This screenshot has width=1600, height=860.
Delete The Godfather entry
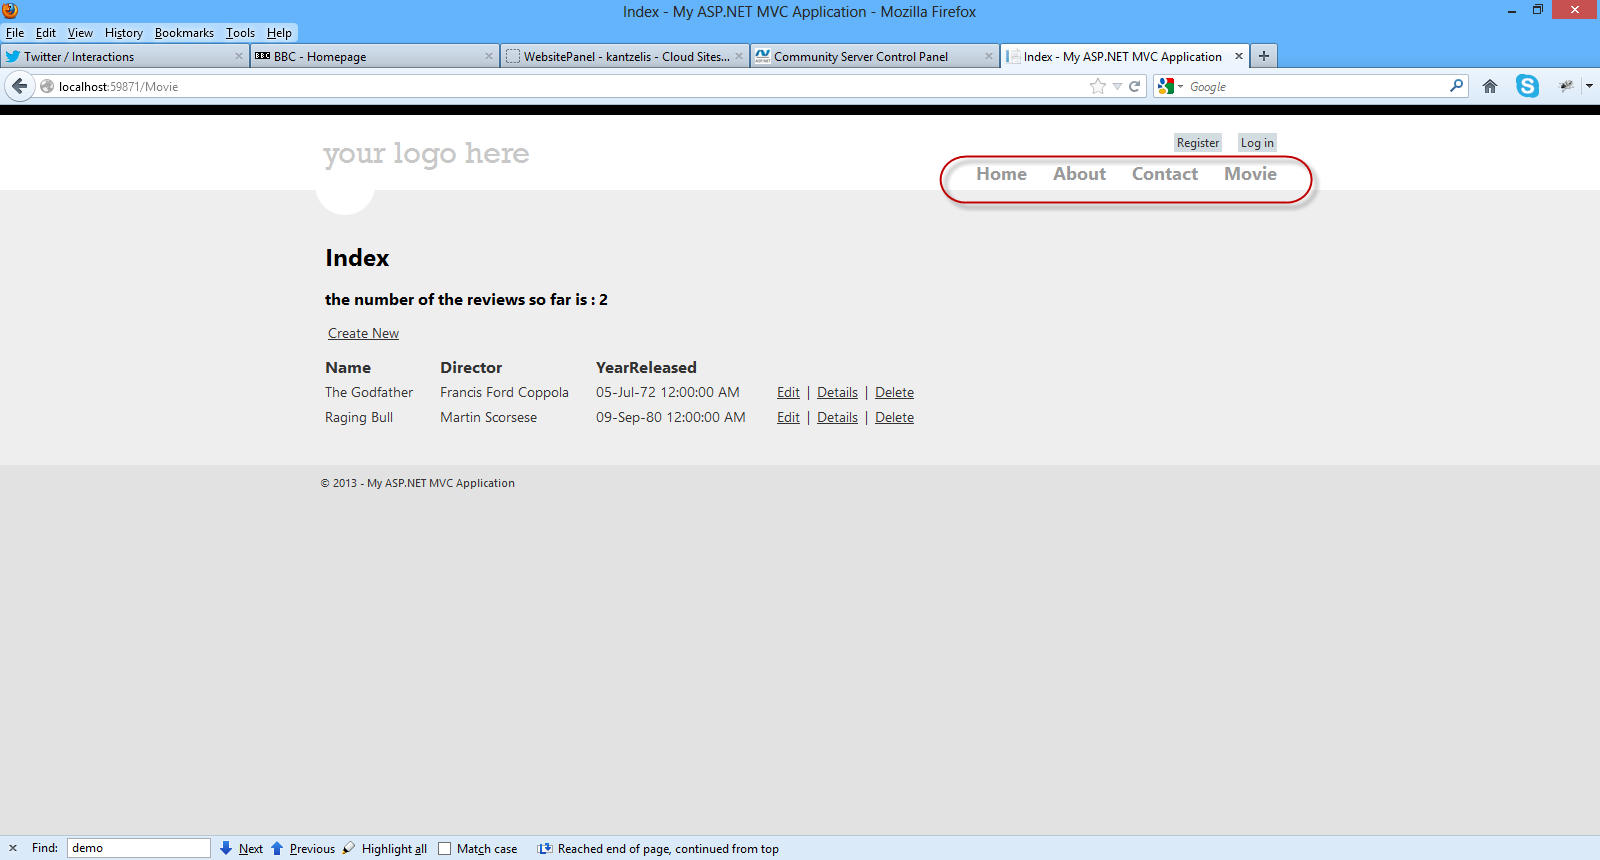[894, 392]
